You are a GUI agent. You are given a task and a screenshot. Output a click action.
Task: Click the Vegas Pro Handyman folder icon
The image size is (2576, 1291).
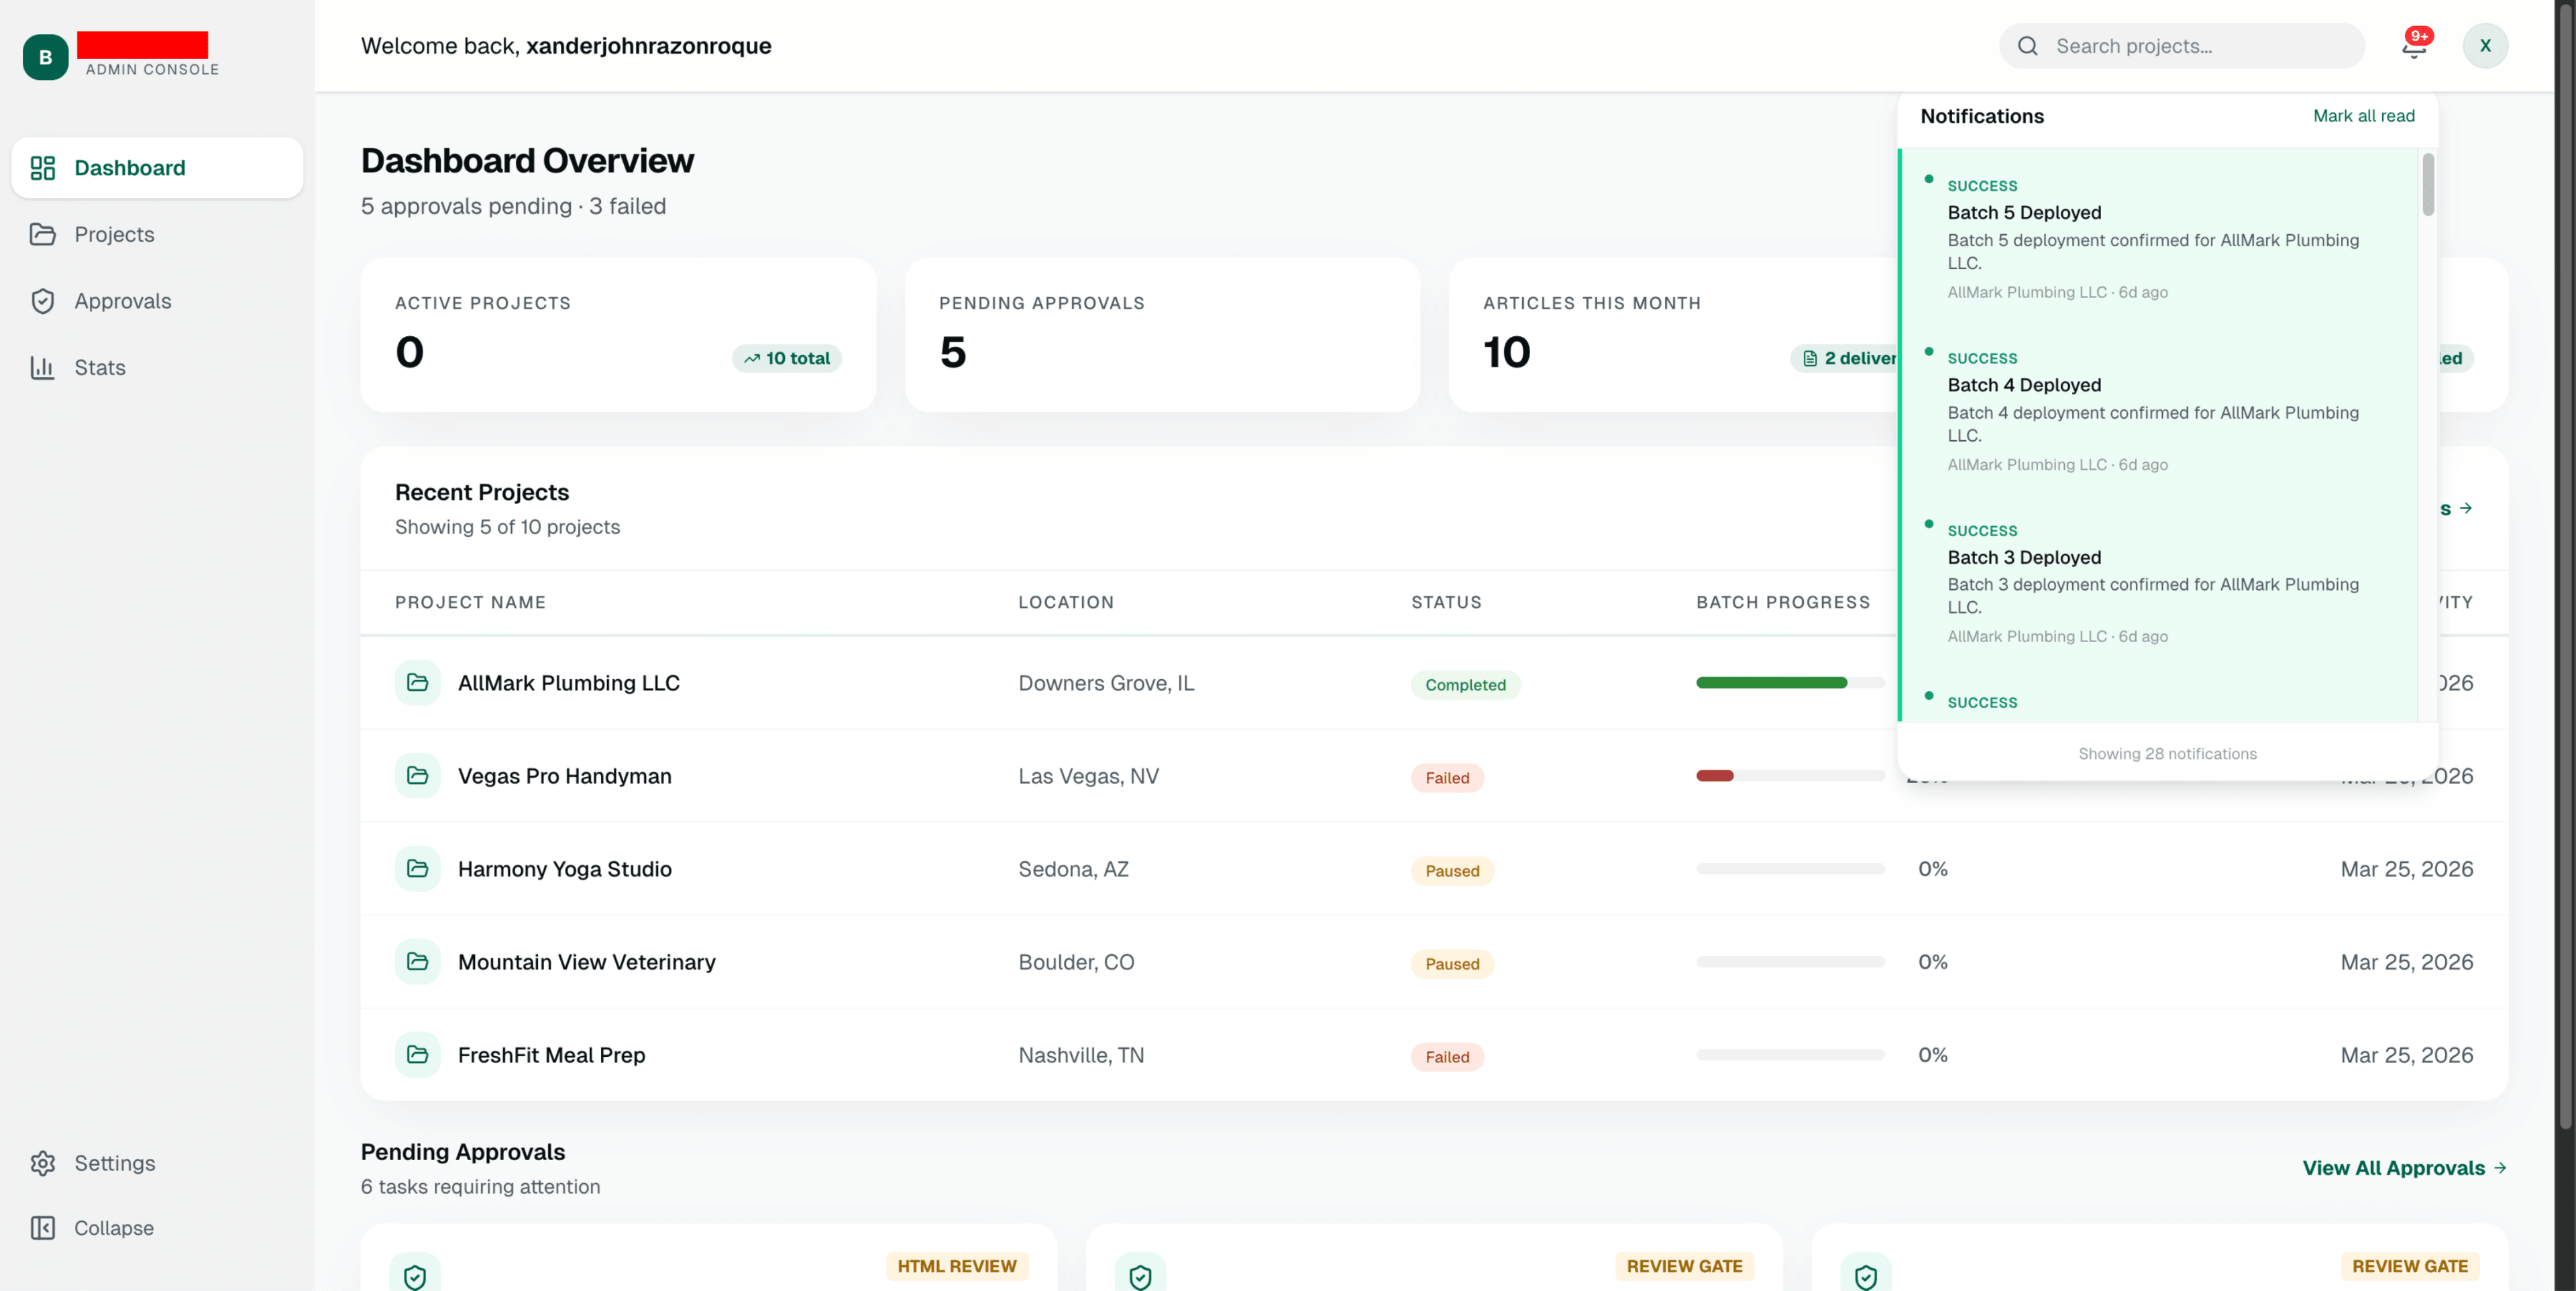tap(417, 776)
